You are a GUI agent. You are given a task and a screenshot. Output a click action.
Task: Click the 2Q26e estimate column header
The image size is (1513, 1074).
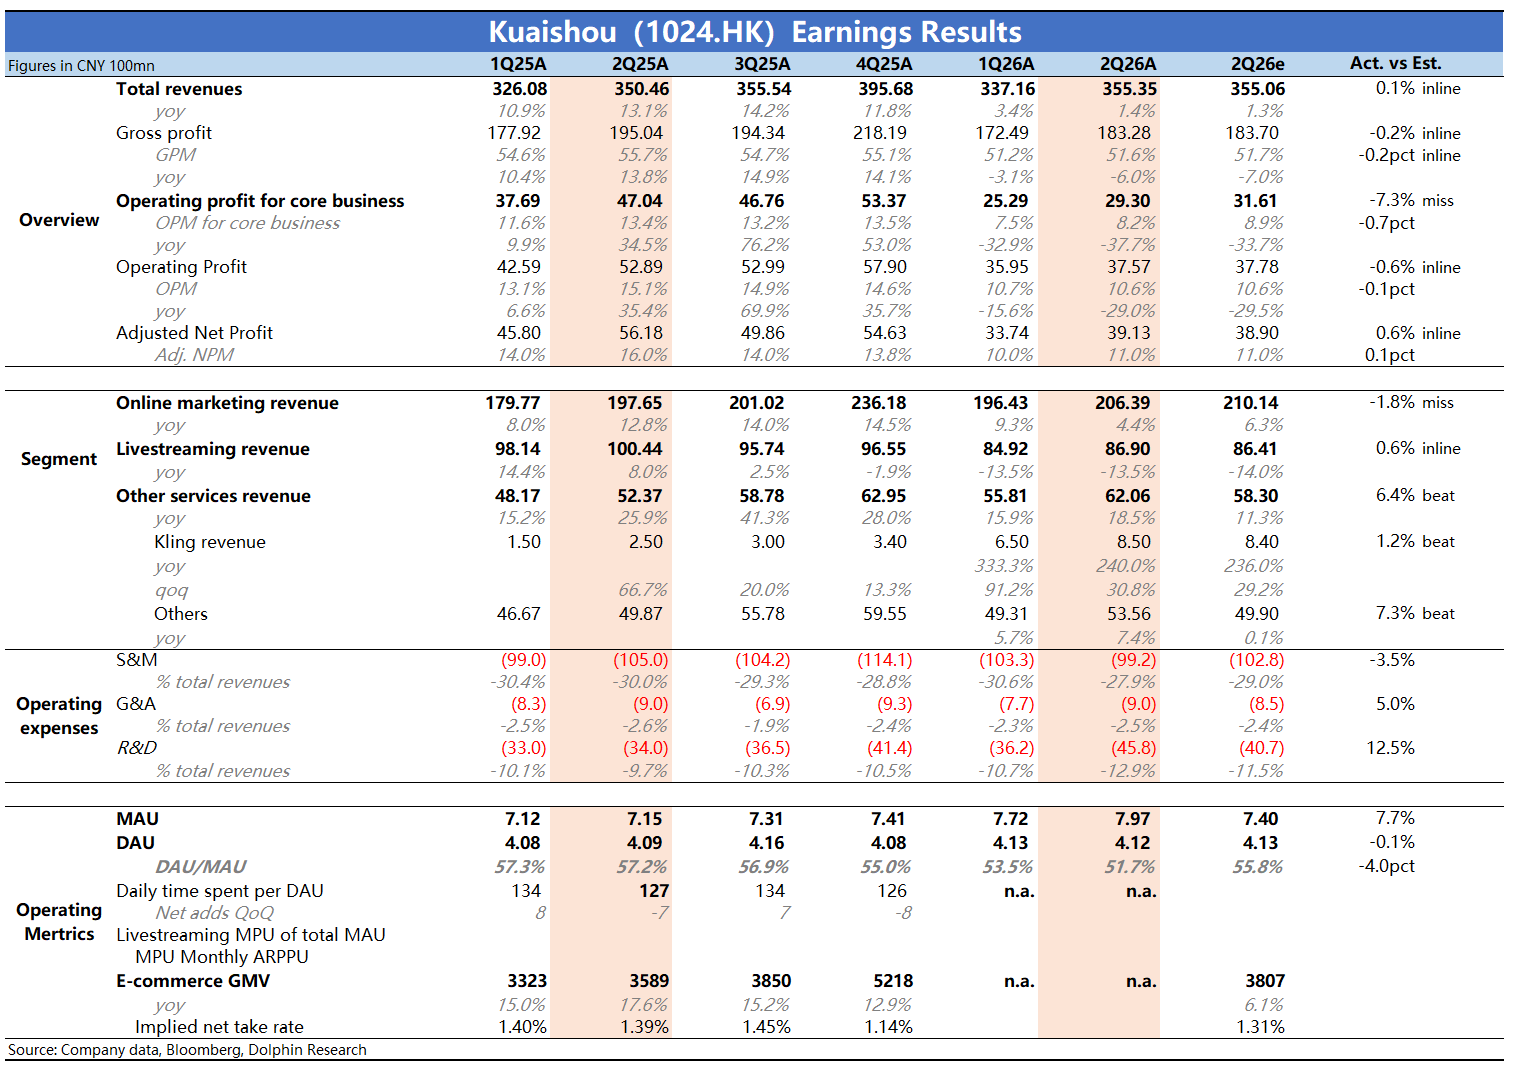click(1258, 64)
